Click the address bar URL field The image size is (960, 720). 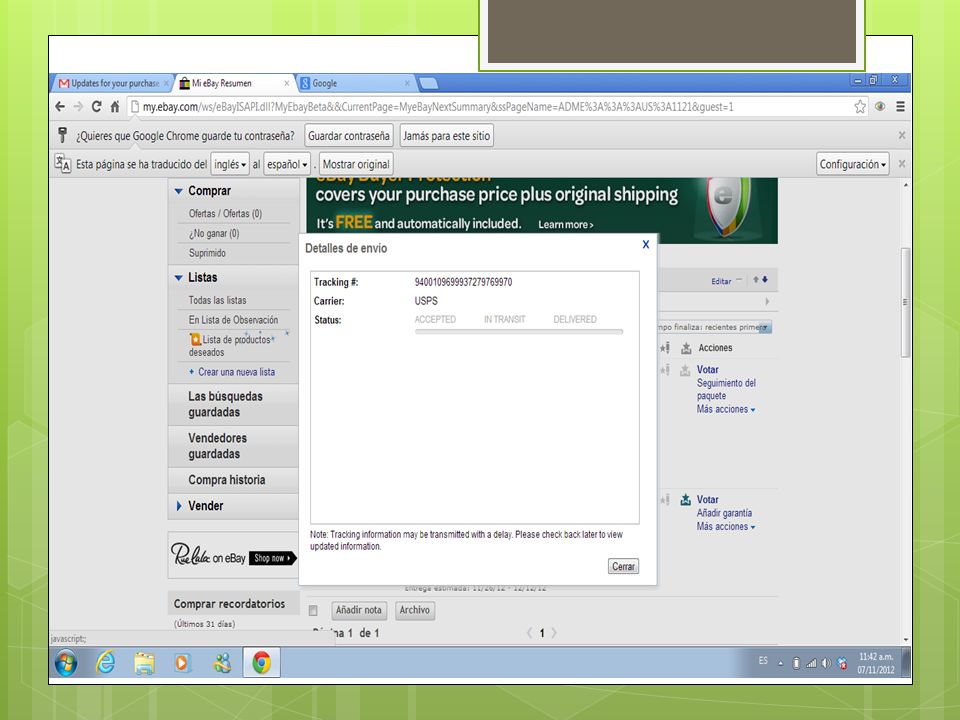tap(490, 107)
